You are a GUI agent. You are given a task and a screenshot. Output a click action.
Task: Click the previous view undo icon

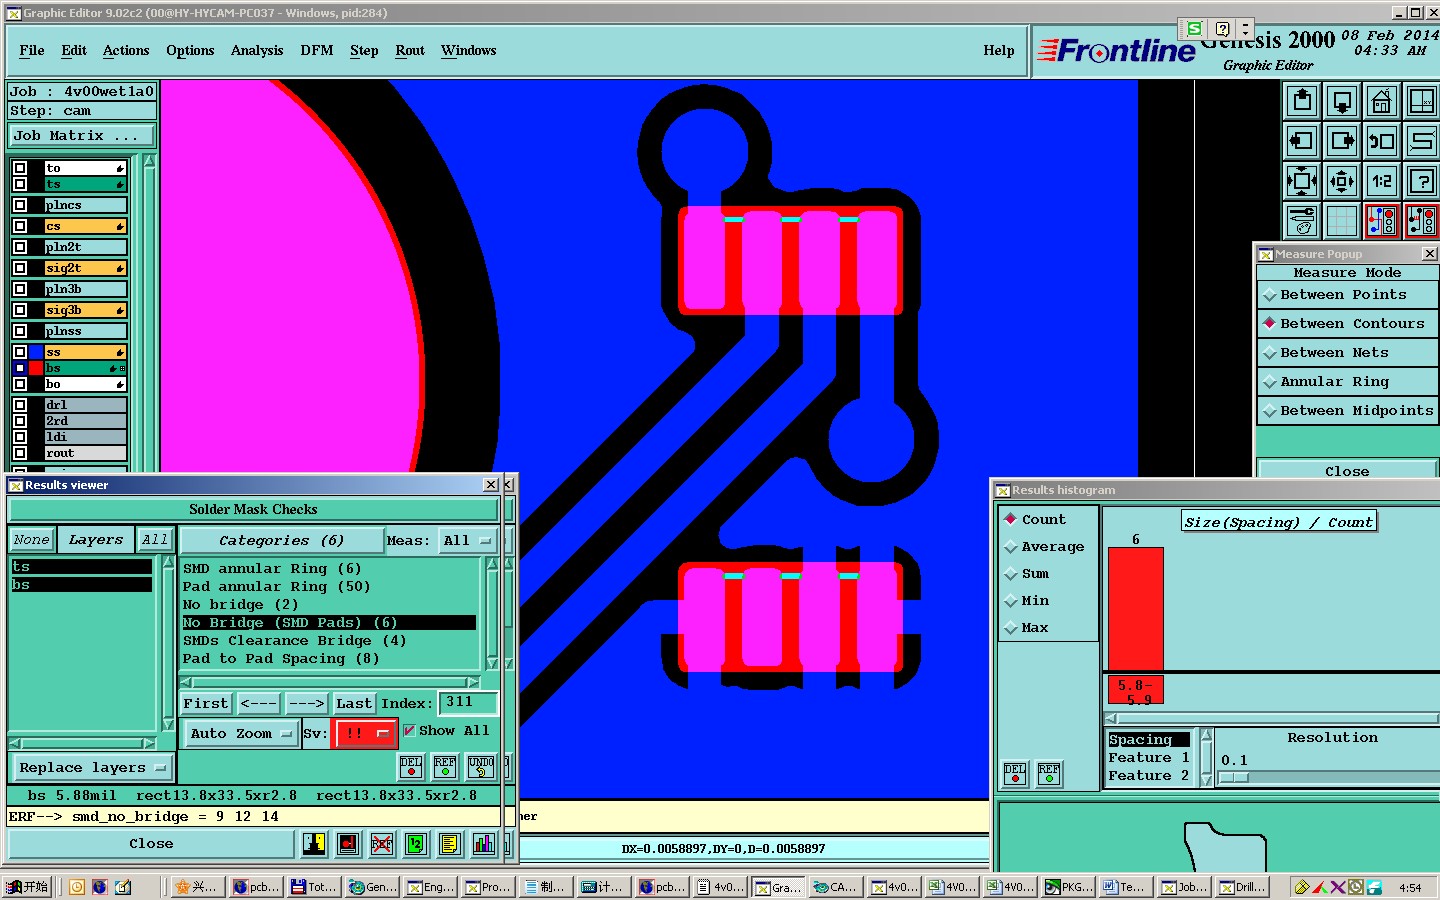coord(1382,141)
